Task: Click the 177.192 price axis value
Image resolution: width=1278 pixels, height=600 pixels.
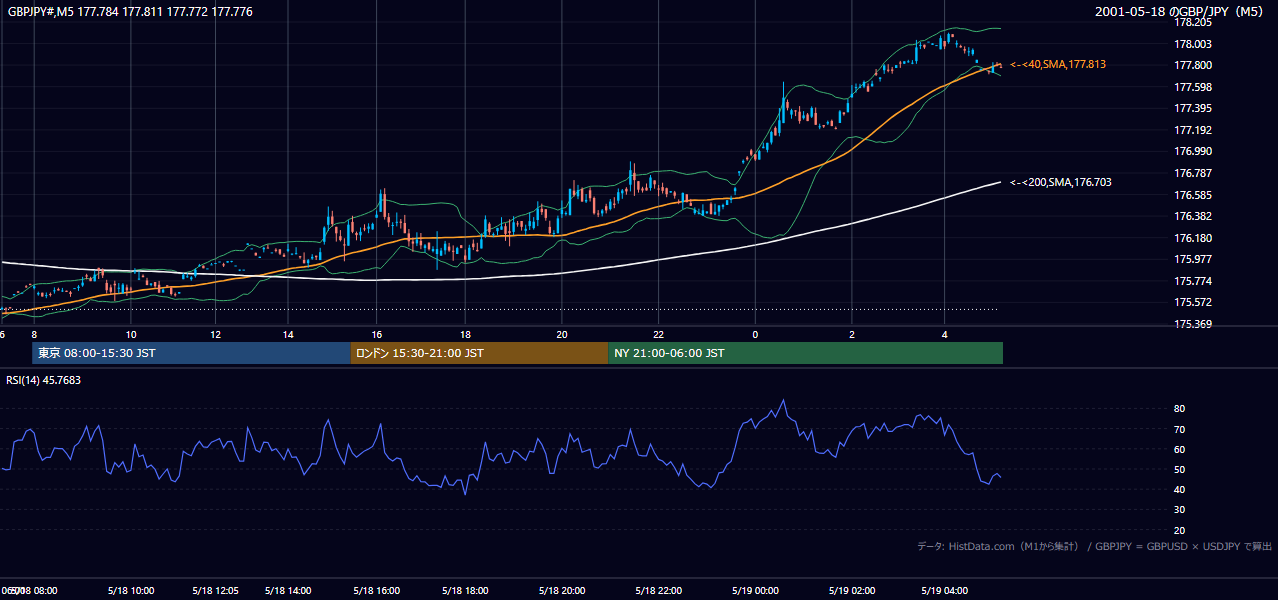Action: point(1192,130)
